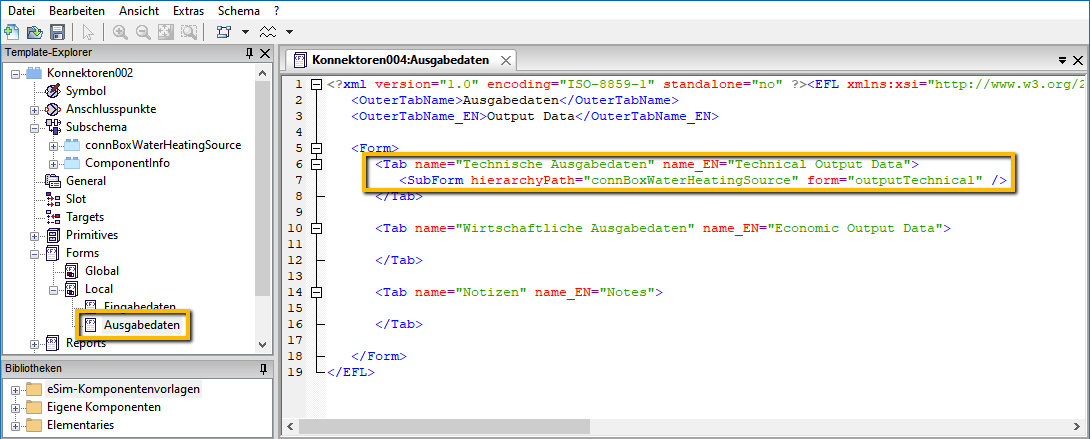Image resolution: width=1090 pixels, height=439 pixels.
Task: Click the Template-Explorer scroll up arrow
Action: (261, 73)
